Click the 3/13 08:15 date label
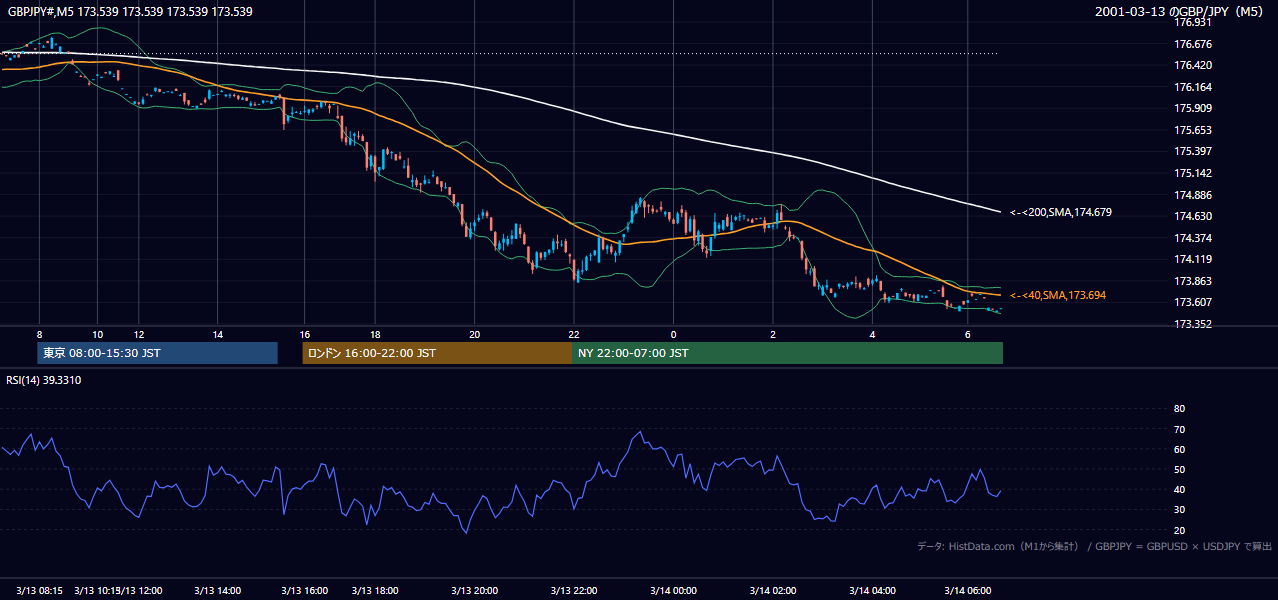This screenshot has width=1278, height=600. pos(39,590)
